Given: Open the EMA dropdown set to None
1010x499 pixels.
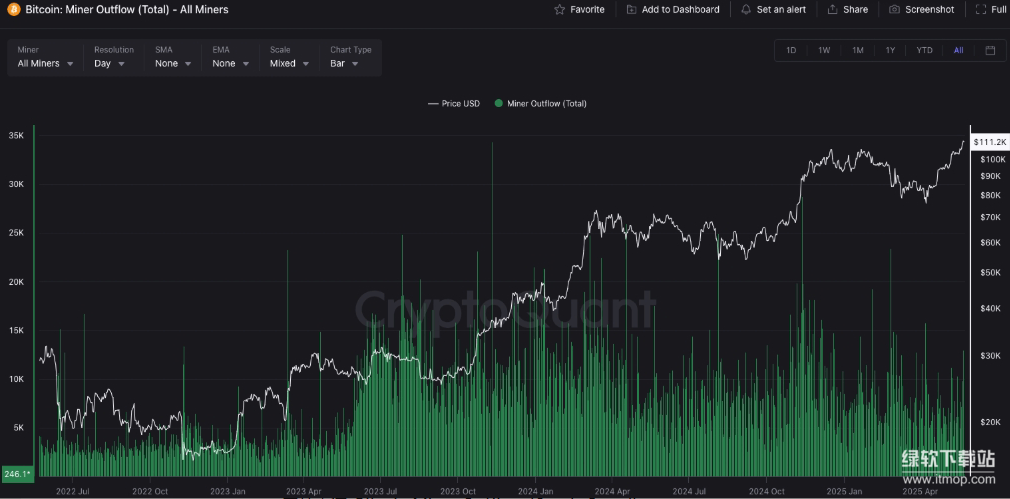Looking at the screenshot, I should click(232, 57).
